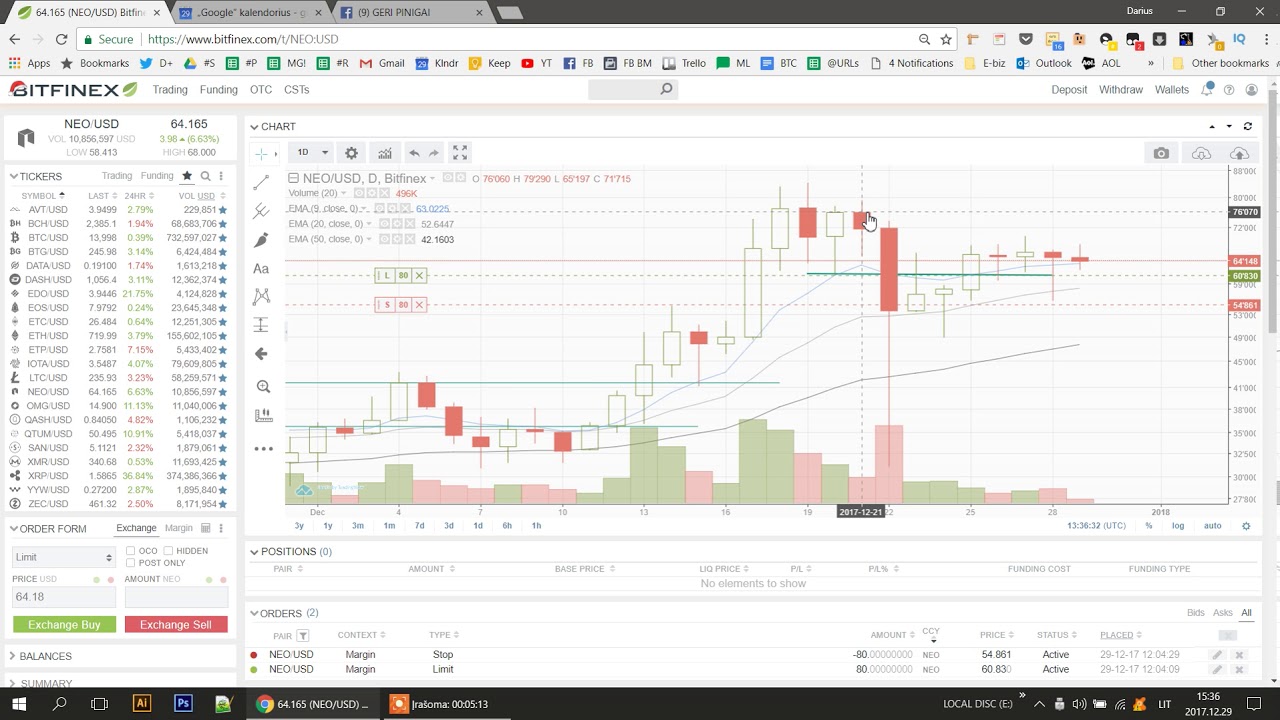The height and width of the screenshot is (720, 1280).
Task: Toggle percent scale on chart
Action: pos(1149,526)
